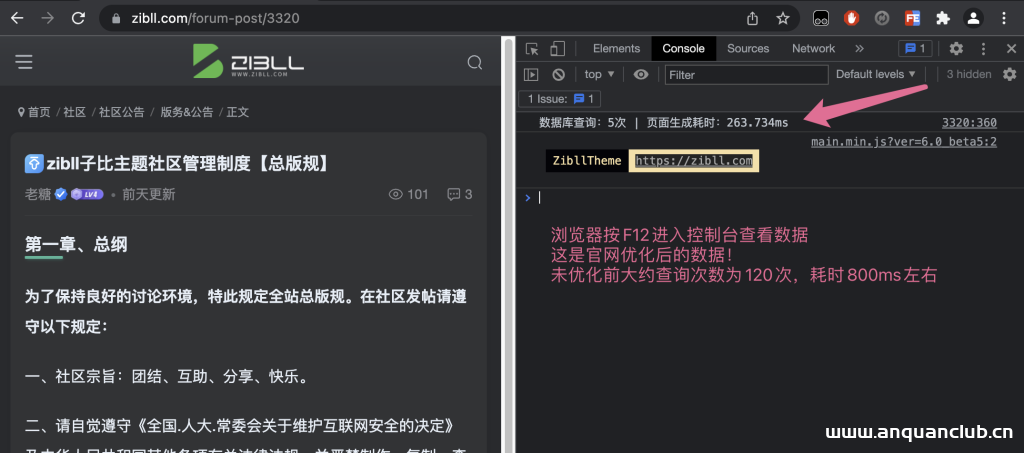Viewport: 1024px width, 453px height.
Task: Click the ZIBLL site logo
Action: [248, 61]
